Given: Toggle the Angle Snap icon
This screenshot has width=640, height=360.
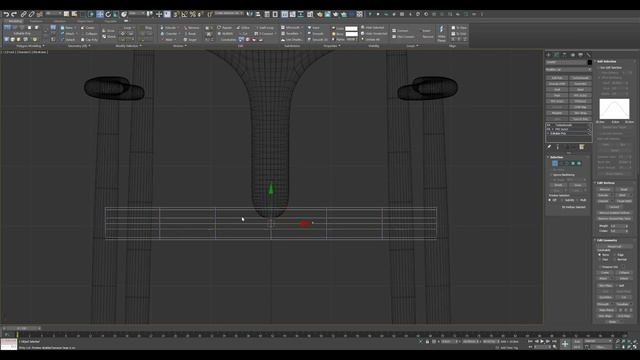Looking at the screenshot, I should click(x=184, y=14).
